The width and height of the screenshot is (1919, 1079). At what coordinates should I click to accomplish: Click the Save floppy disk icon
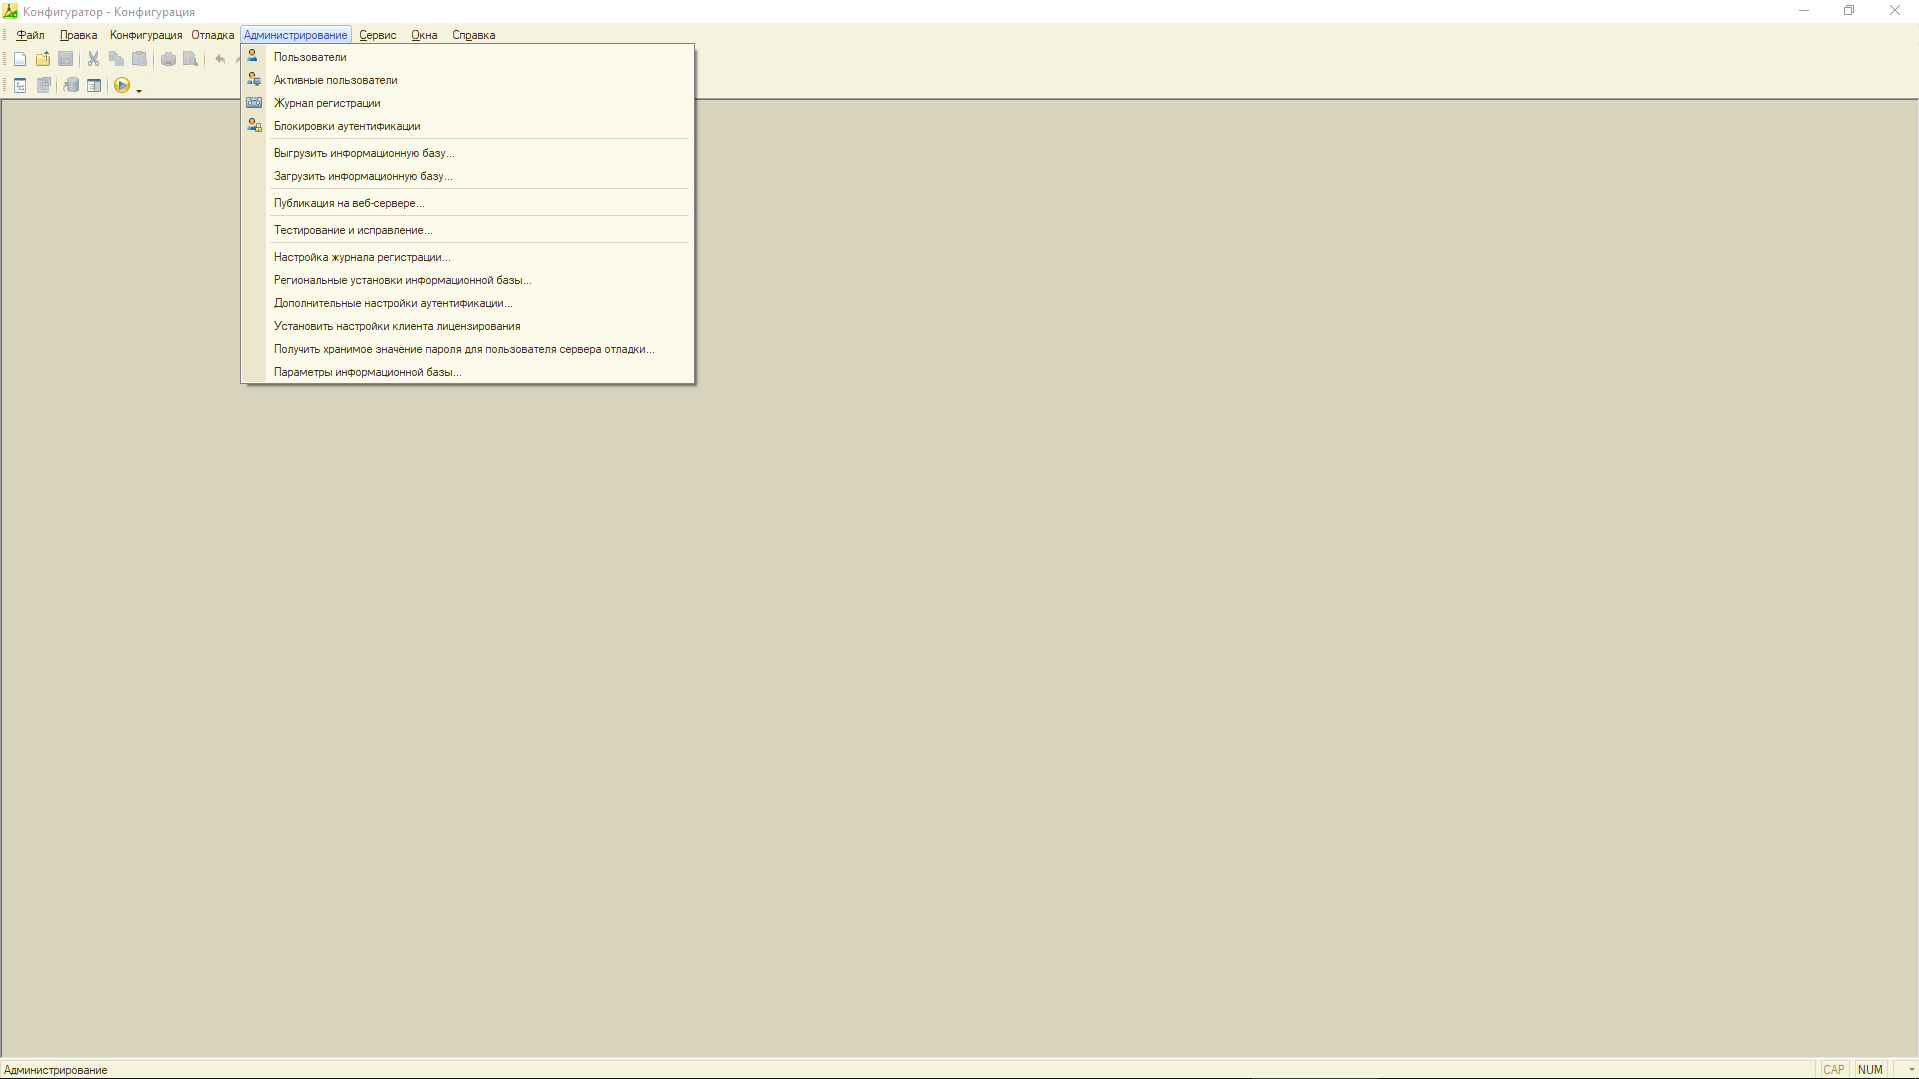(x=66, y=59)
